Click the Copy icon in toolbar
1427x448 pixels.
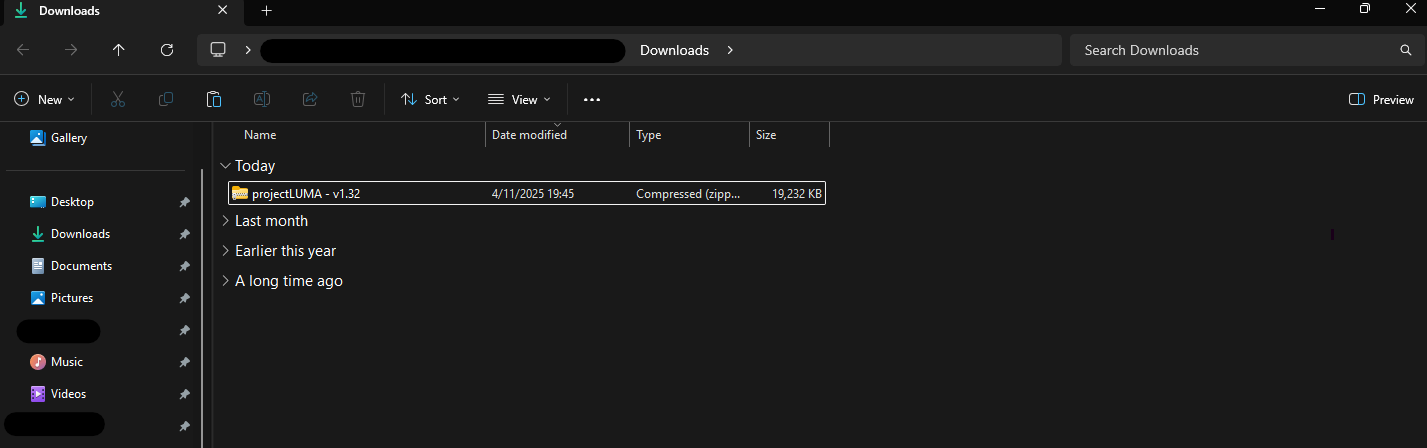click(166, 99)
